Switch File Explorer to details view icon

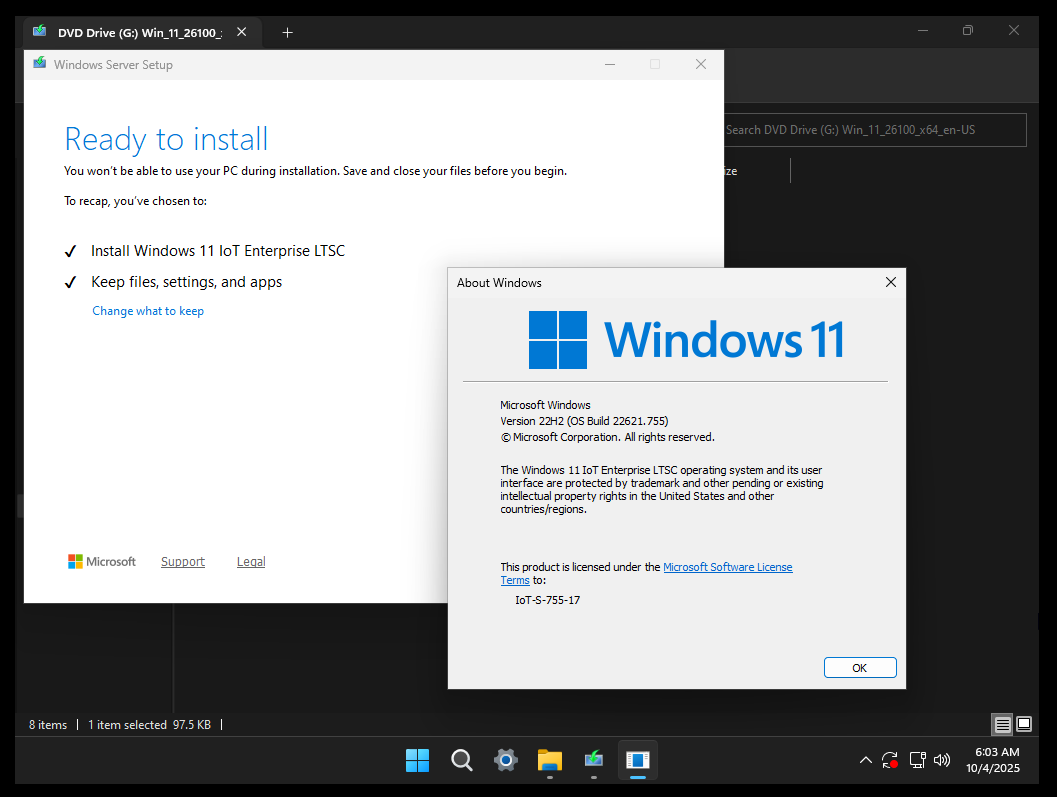click(1002, 725)
